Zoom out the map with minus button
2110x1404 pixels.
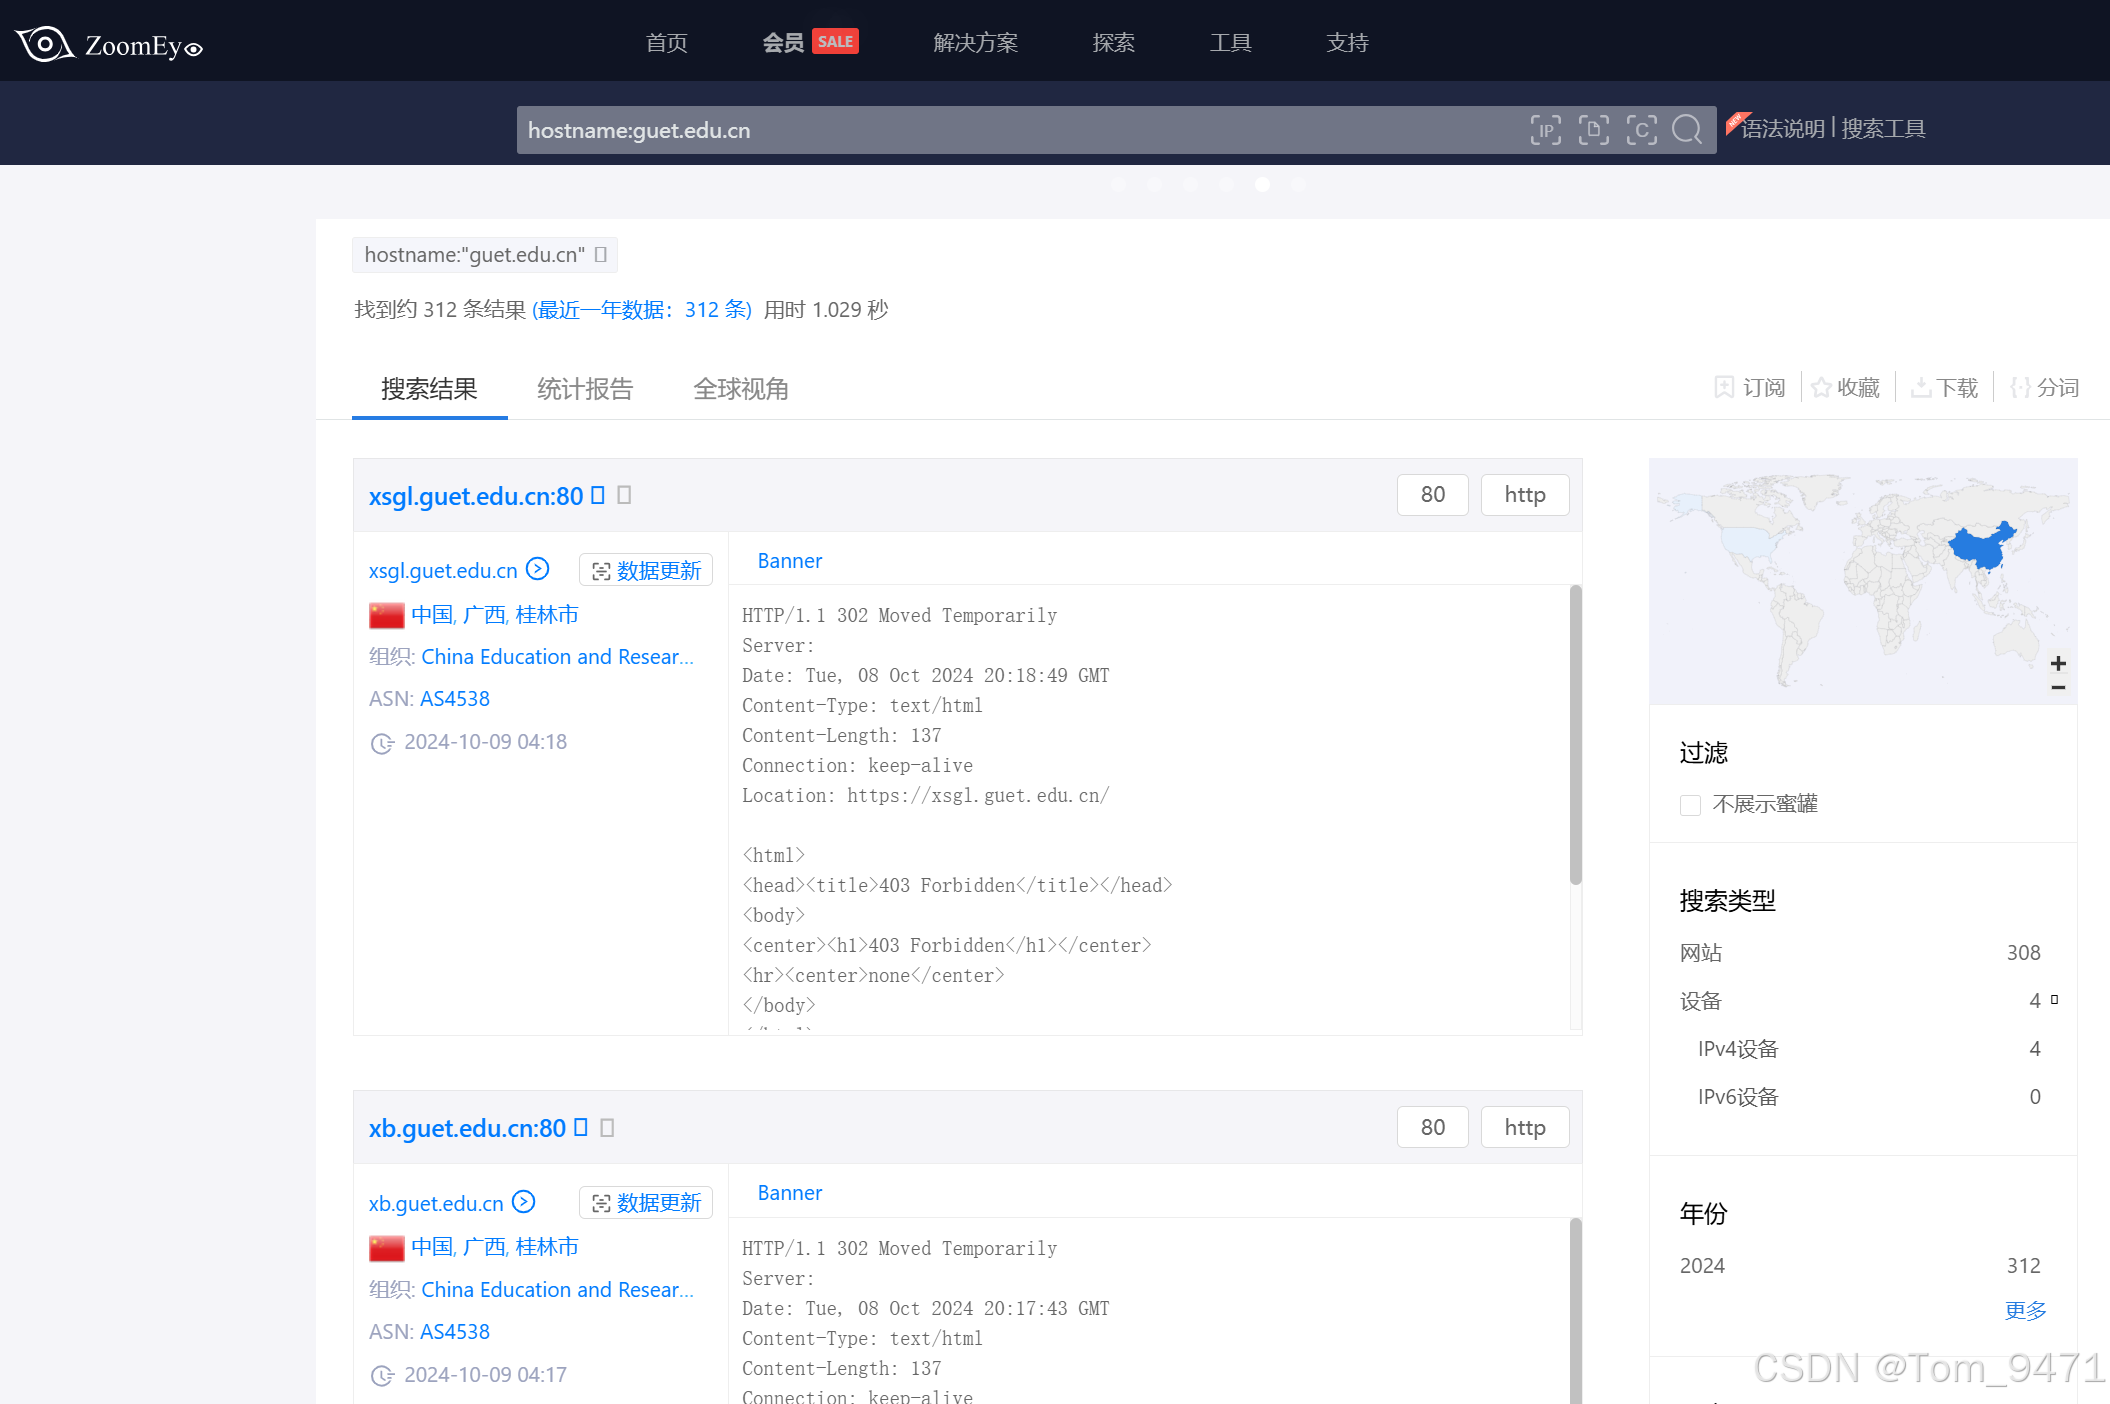[2058, 687]
